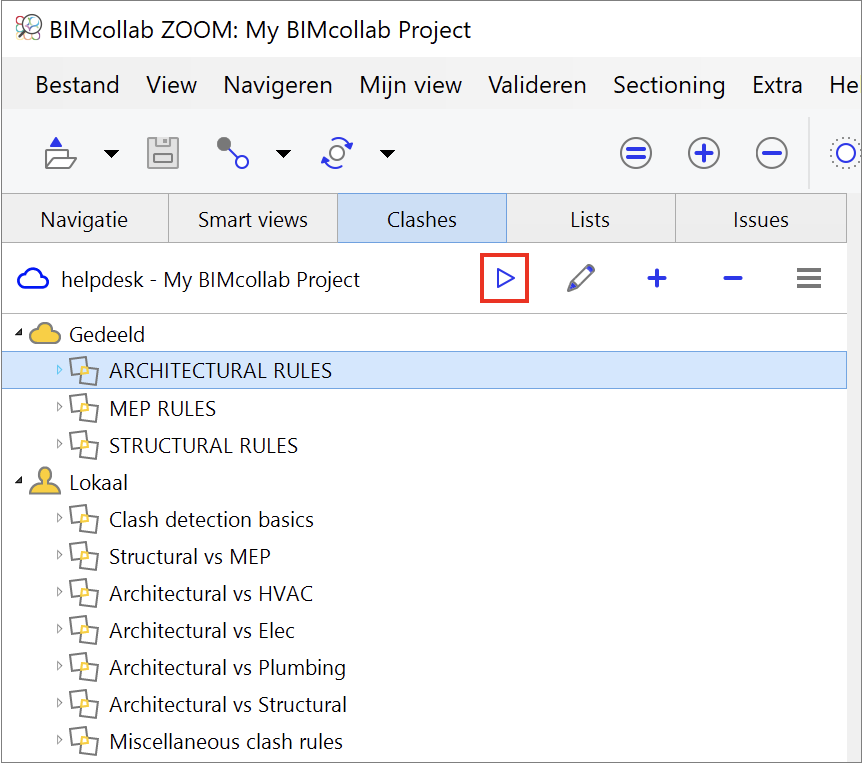Collapse the Gedeeld group
The height and width of the screenshot is (764, 862).
[19, 333]
